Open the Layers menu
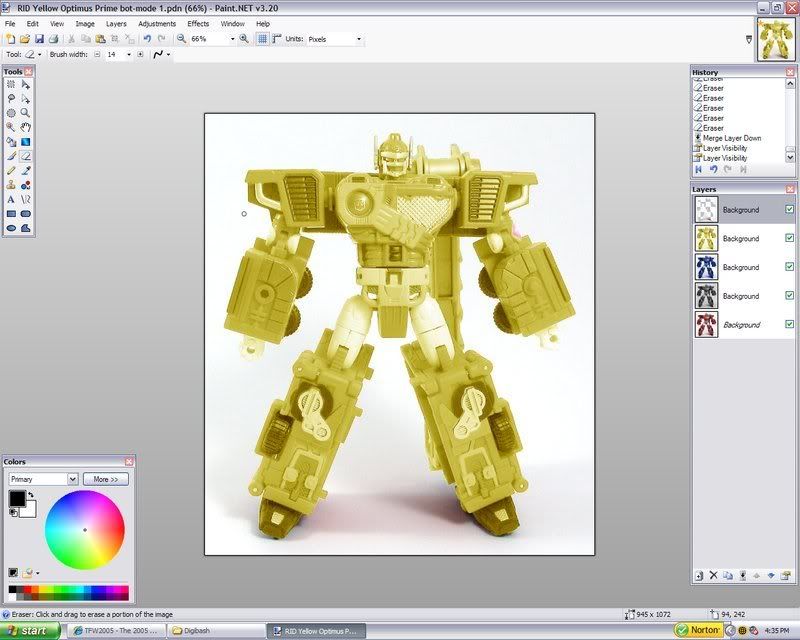Screen dimensions: 800x640 click(116, 23)
